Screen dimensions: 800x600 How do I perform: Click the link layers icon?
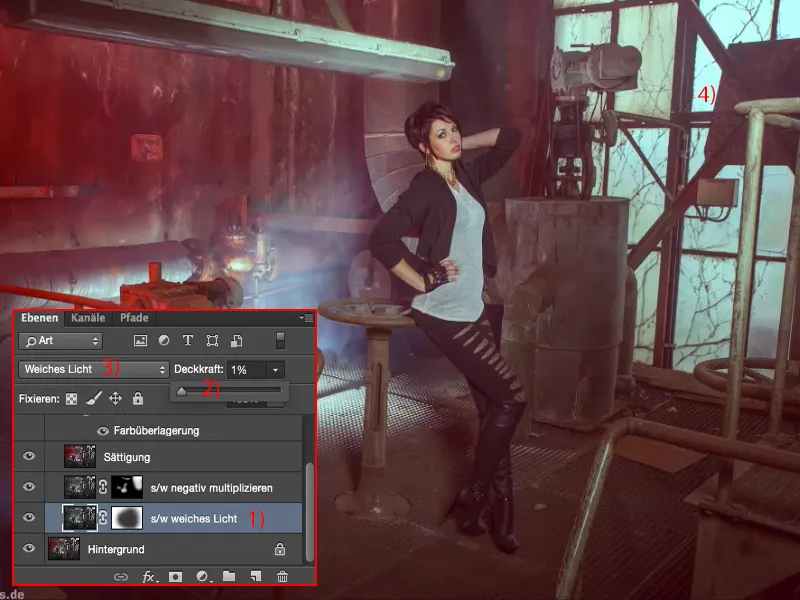coord(121,577)
